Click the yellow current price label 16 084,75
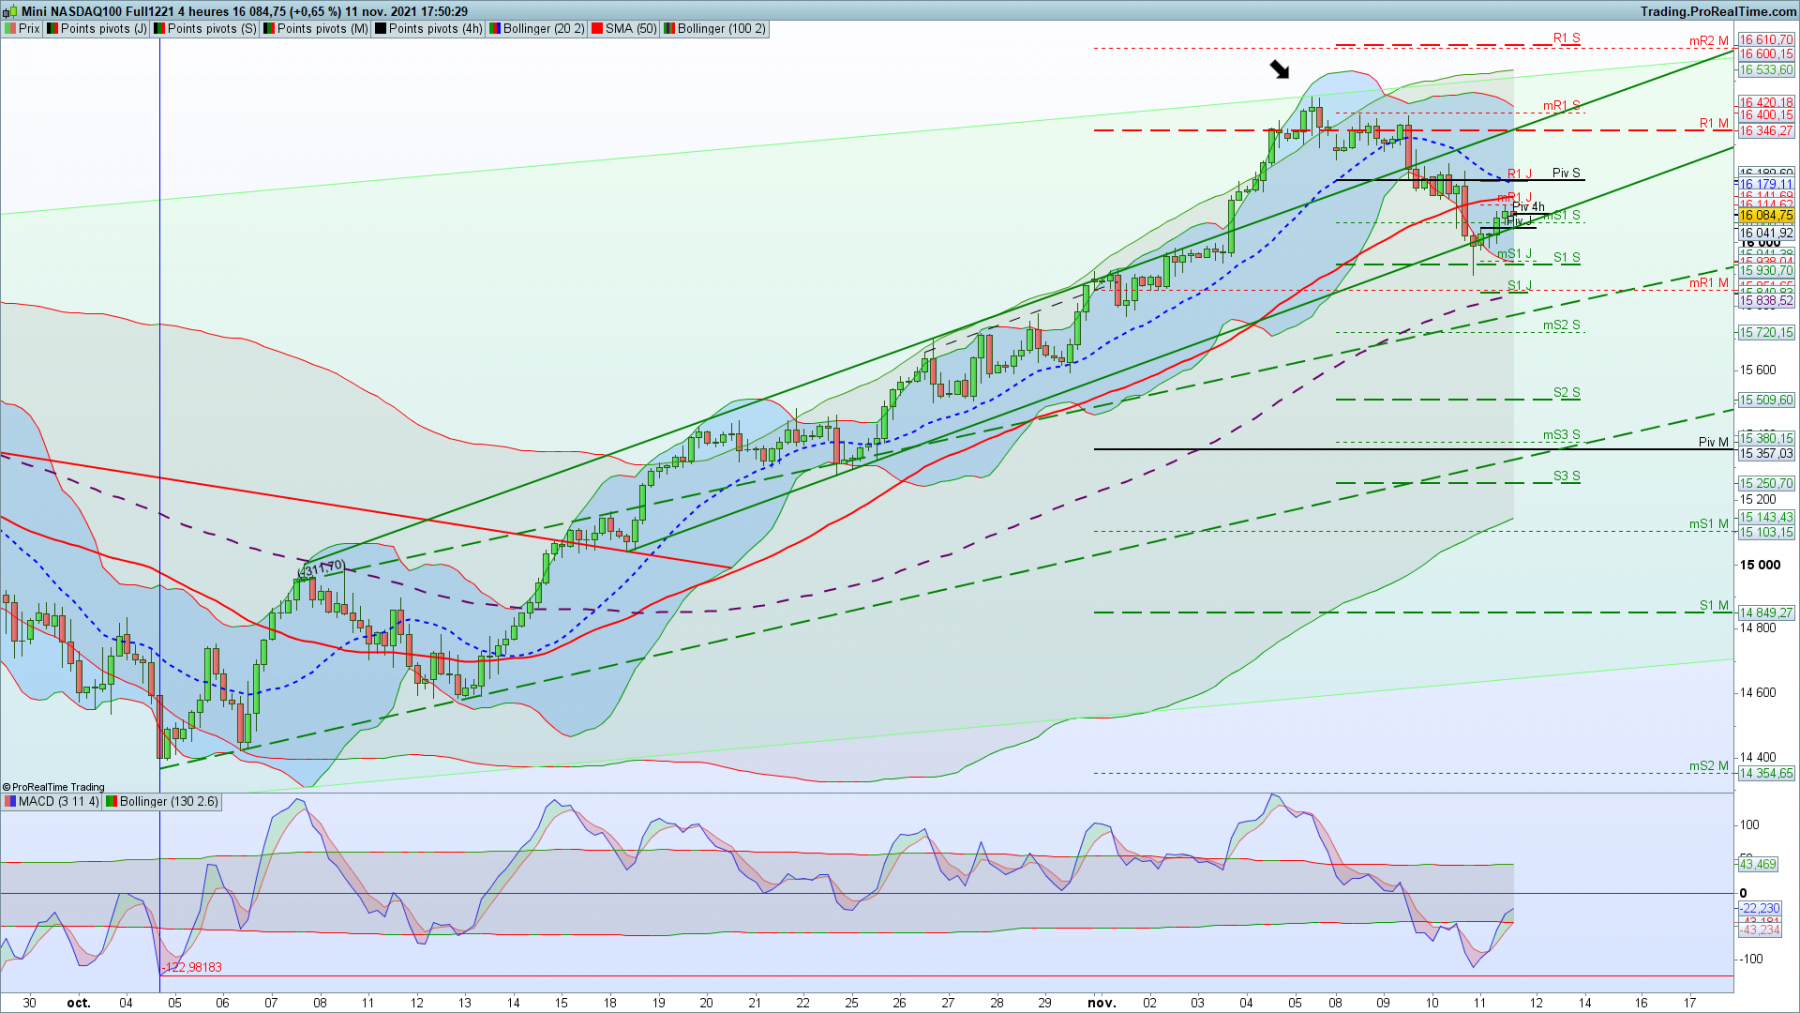This screenshot has width=1800, height=1013. point(1766,216)
